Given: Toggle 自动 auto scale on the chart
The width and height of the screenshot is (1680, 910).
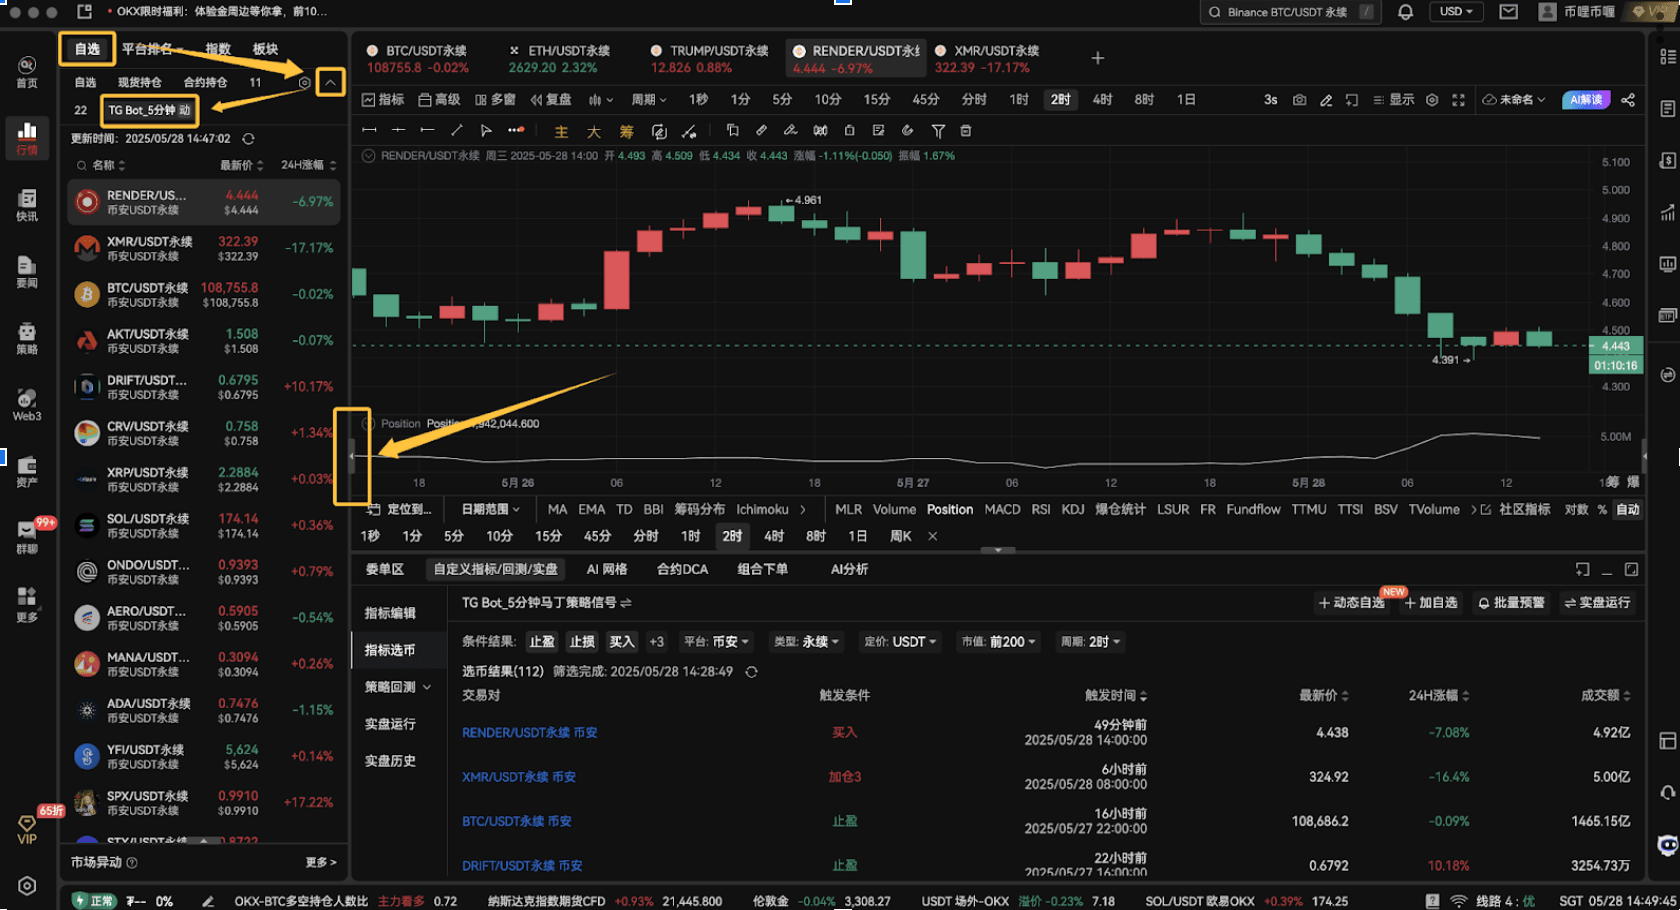Looking at the screenshot, I should tap(1628, 510).
